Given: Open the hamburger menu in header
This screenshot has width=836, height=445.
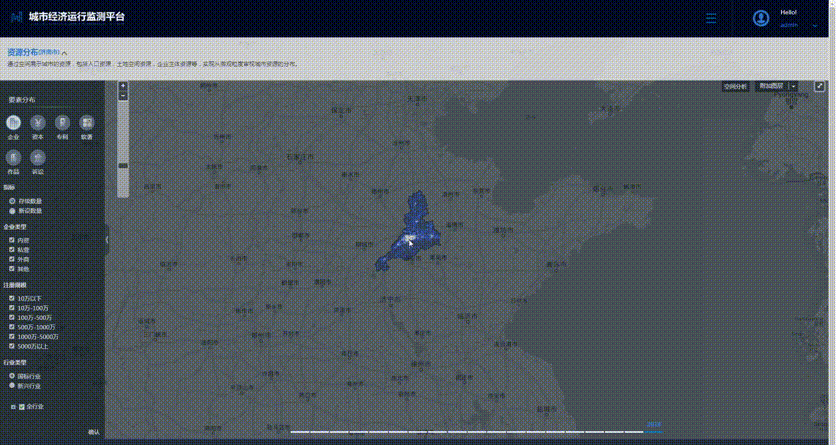Looking at the screenshot, I should click(x=711, y=18).
